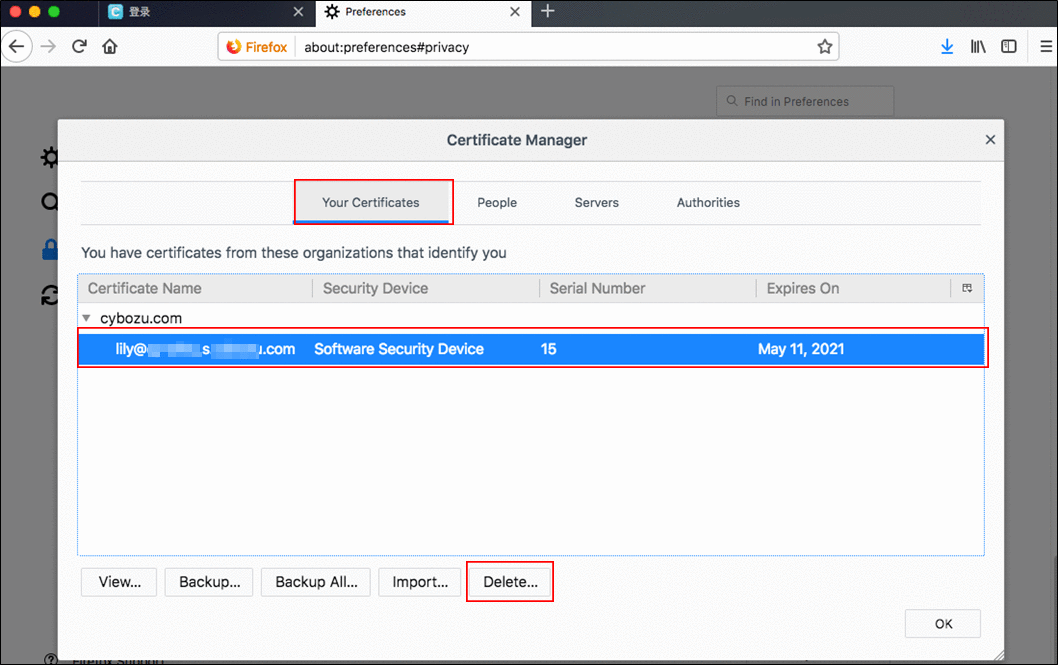Click the Backup... button
This screenshot has width=1058, height=665.
(x=210, y=582)
